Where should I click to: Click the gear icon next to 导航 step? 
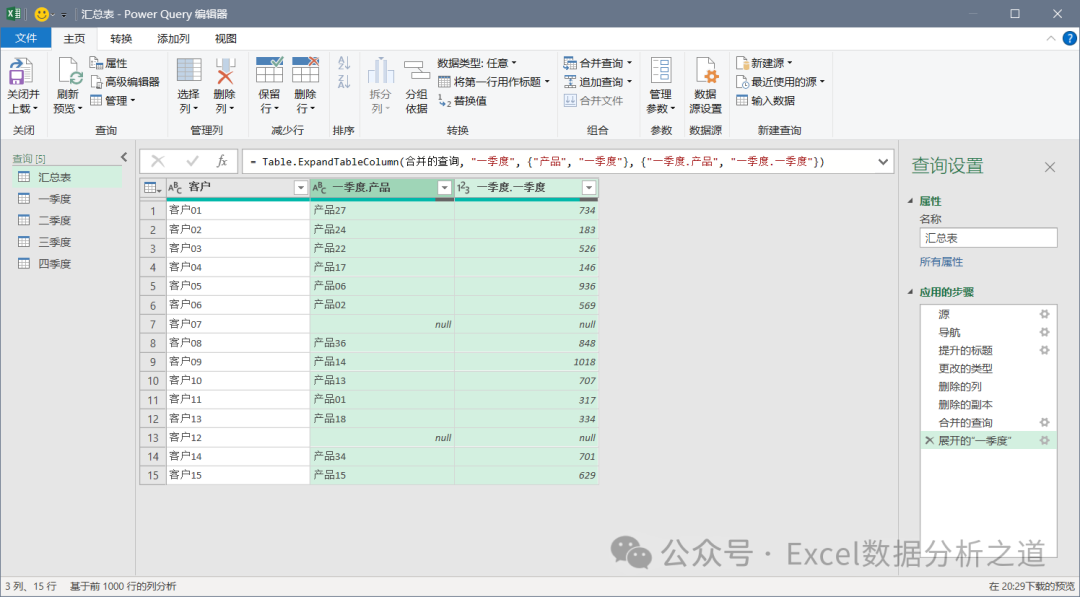(1044, 332)
